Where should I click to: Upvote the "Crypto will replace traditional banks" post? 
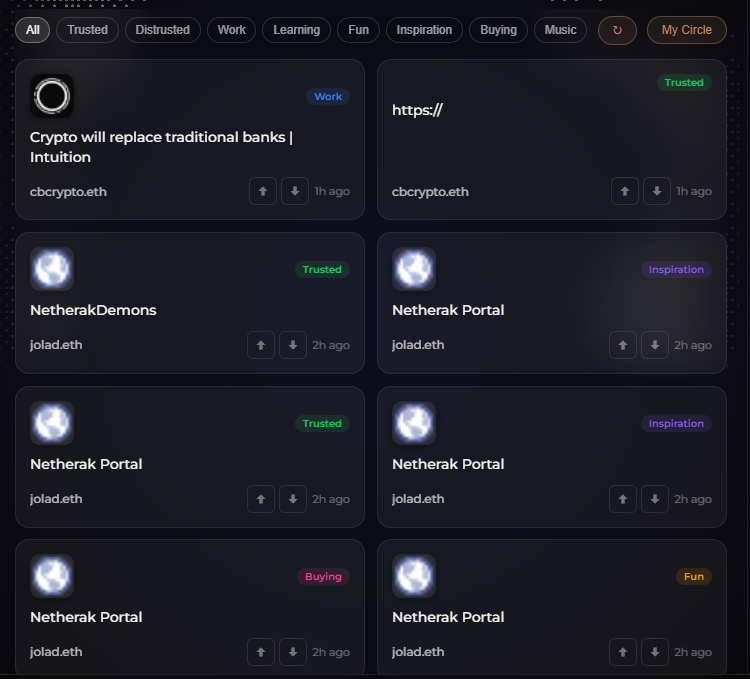click(262, 191)
